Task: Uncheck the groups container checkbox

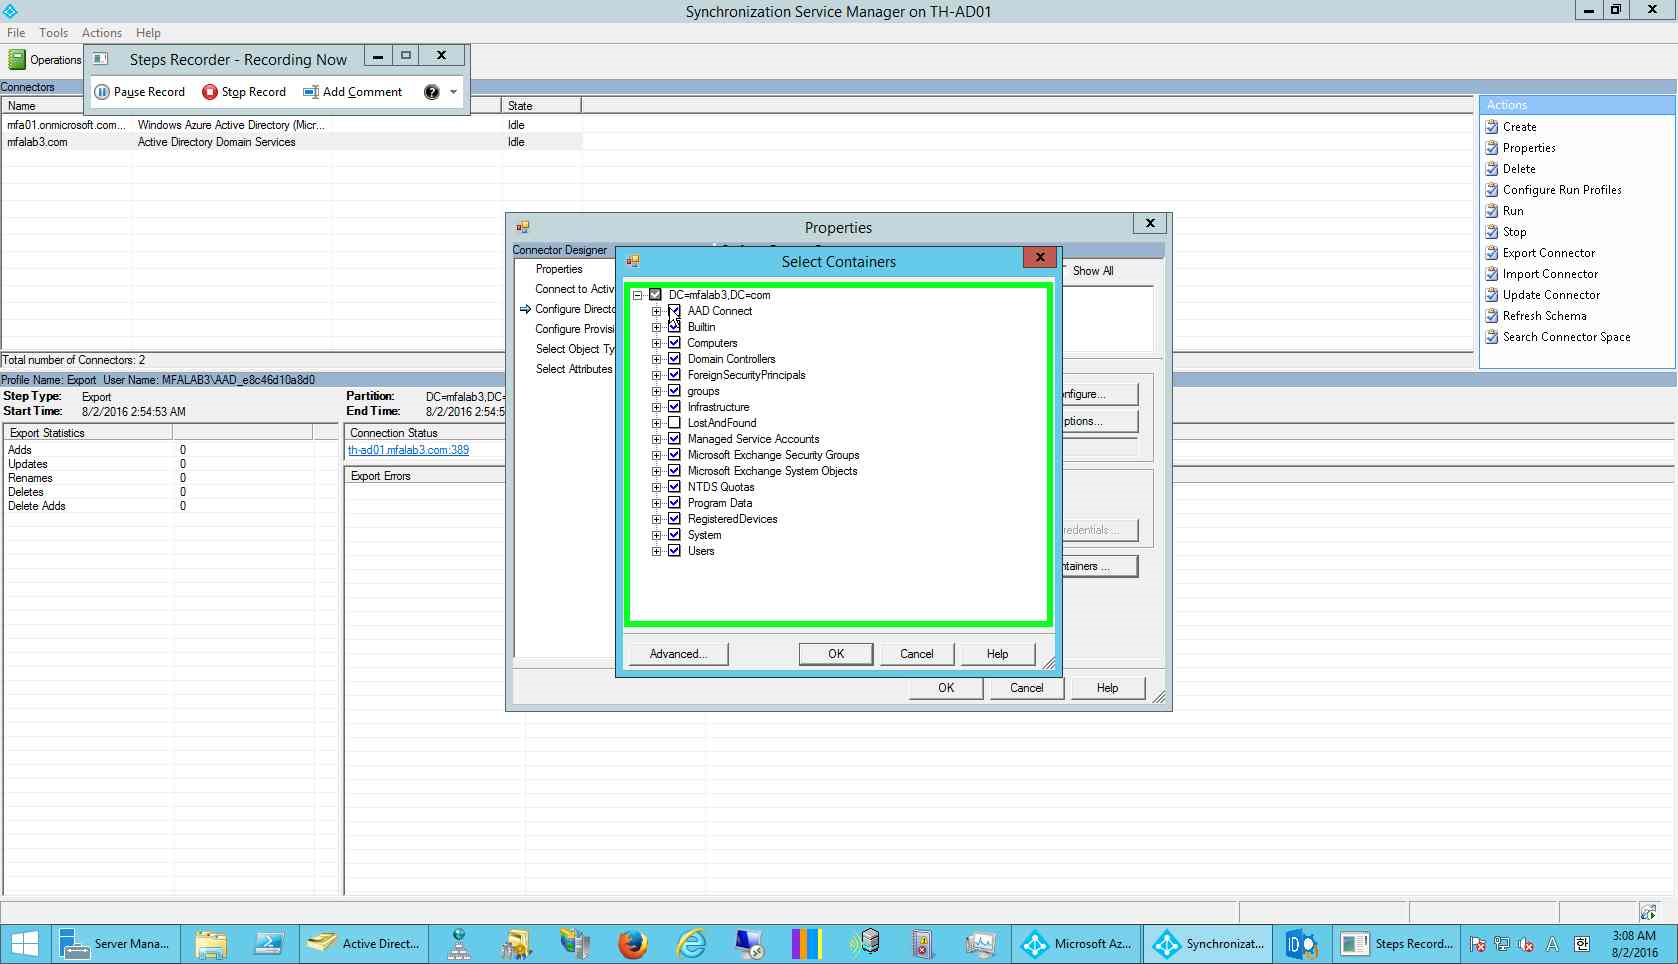Action: pos(674,391)
